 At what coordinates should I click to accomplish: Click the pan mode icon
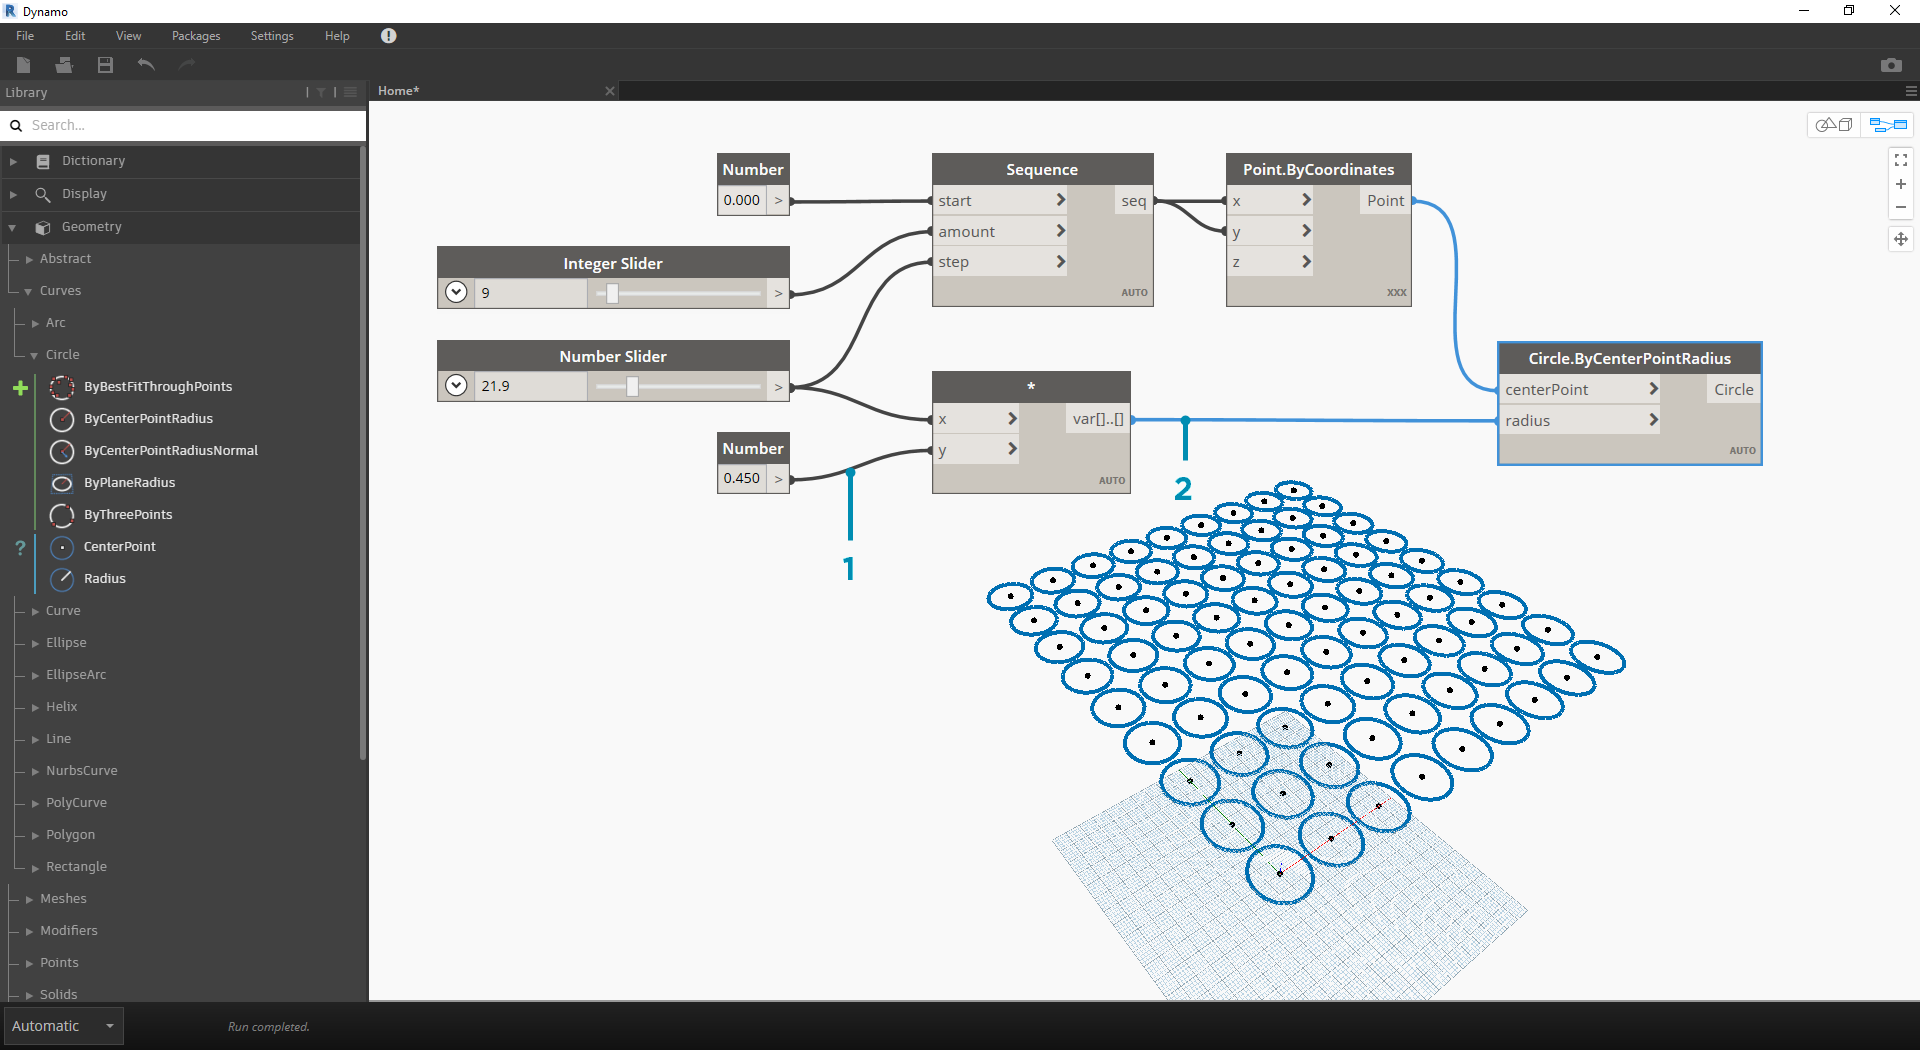pos(1900,239)
